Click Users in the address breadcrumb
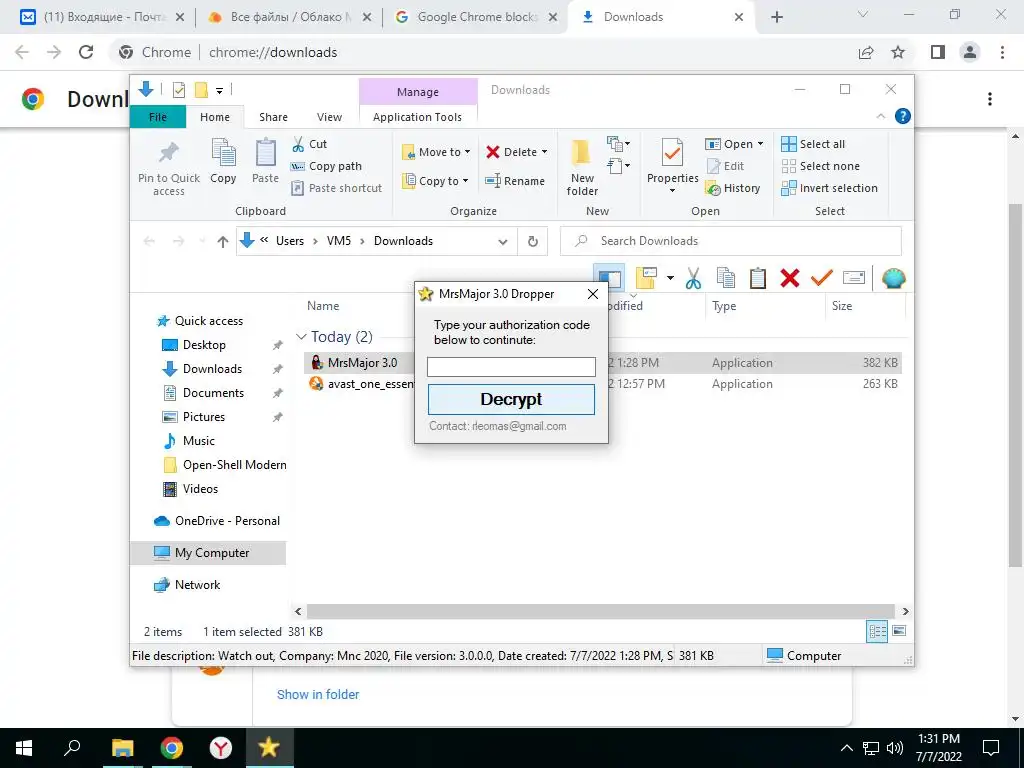 coord(290,241)
